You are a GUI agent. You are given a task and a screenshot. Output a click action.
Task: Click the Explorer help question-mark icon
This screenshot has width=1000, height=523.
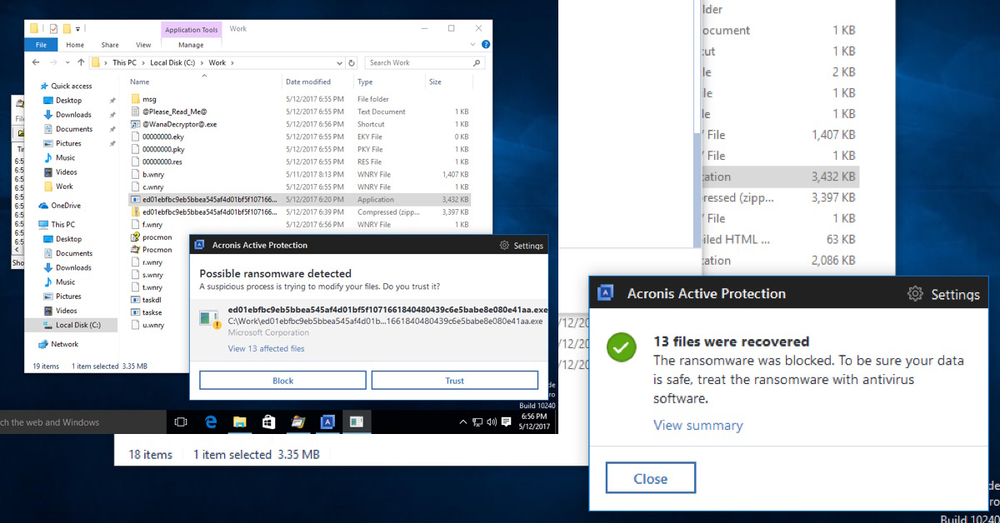[485, 45]
